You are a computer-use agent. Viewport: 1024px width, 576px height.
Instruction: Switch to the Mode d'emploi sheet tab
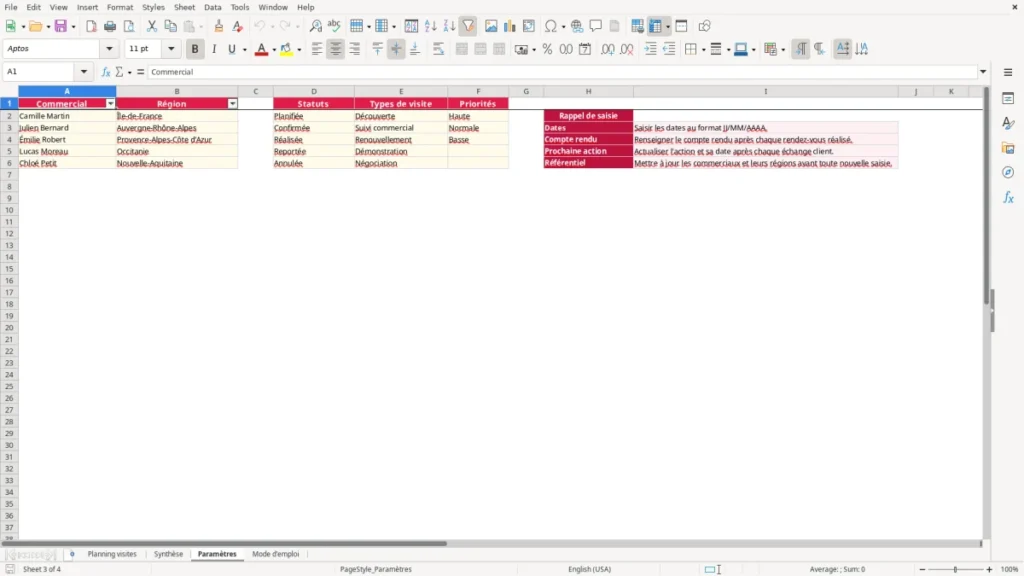276,554
